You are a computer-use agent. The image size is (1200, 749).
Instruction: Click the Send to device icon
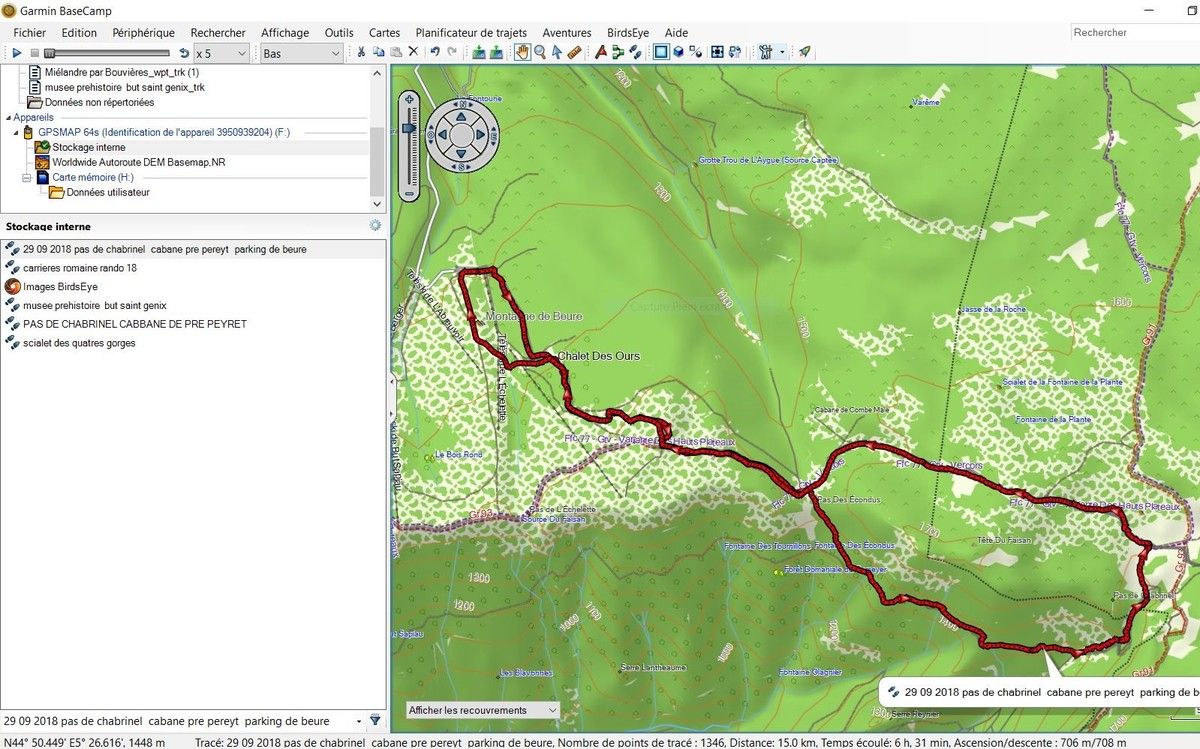point(479,53)
